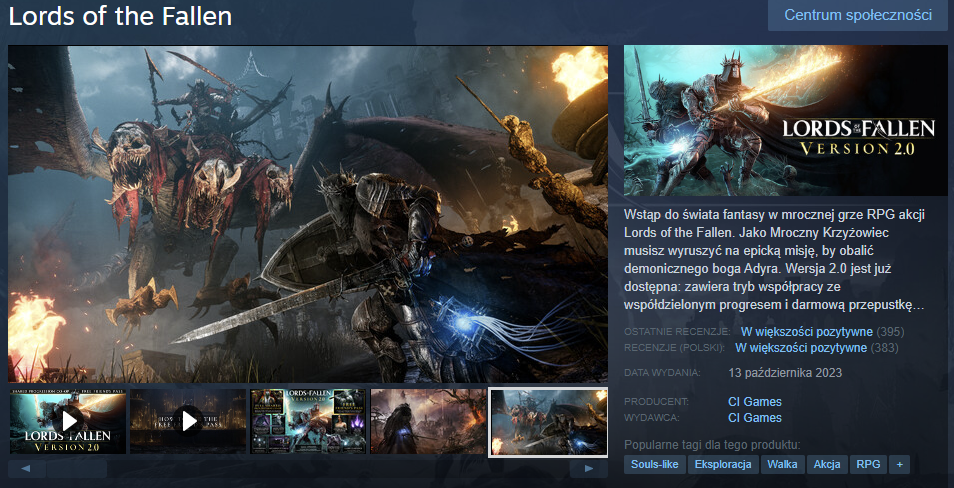Viewport: 954px width, 488px height.
Task: Click left arrow of thumbnail strip
Action: (26, 469)
